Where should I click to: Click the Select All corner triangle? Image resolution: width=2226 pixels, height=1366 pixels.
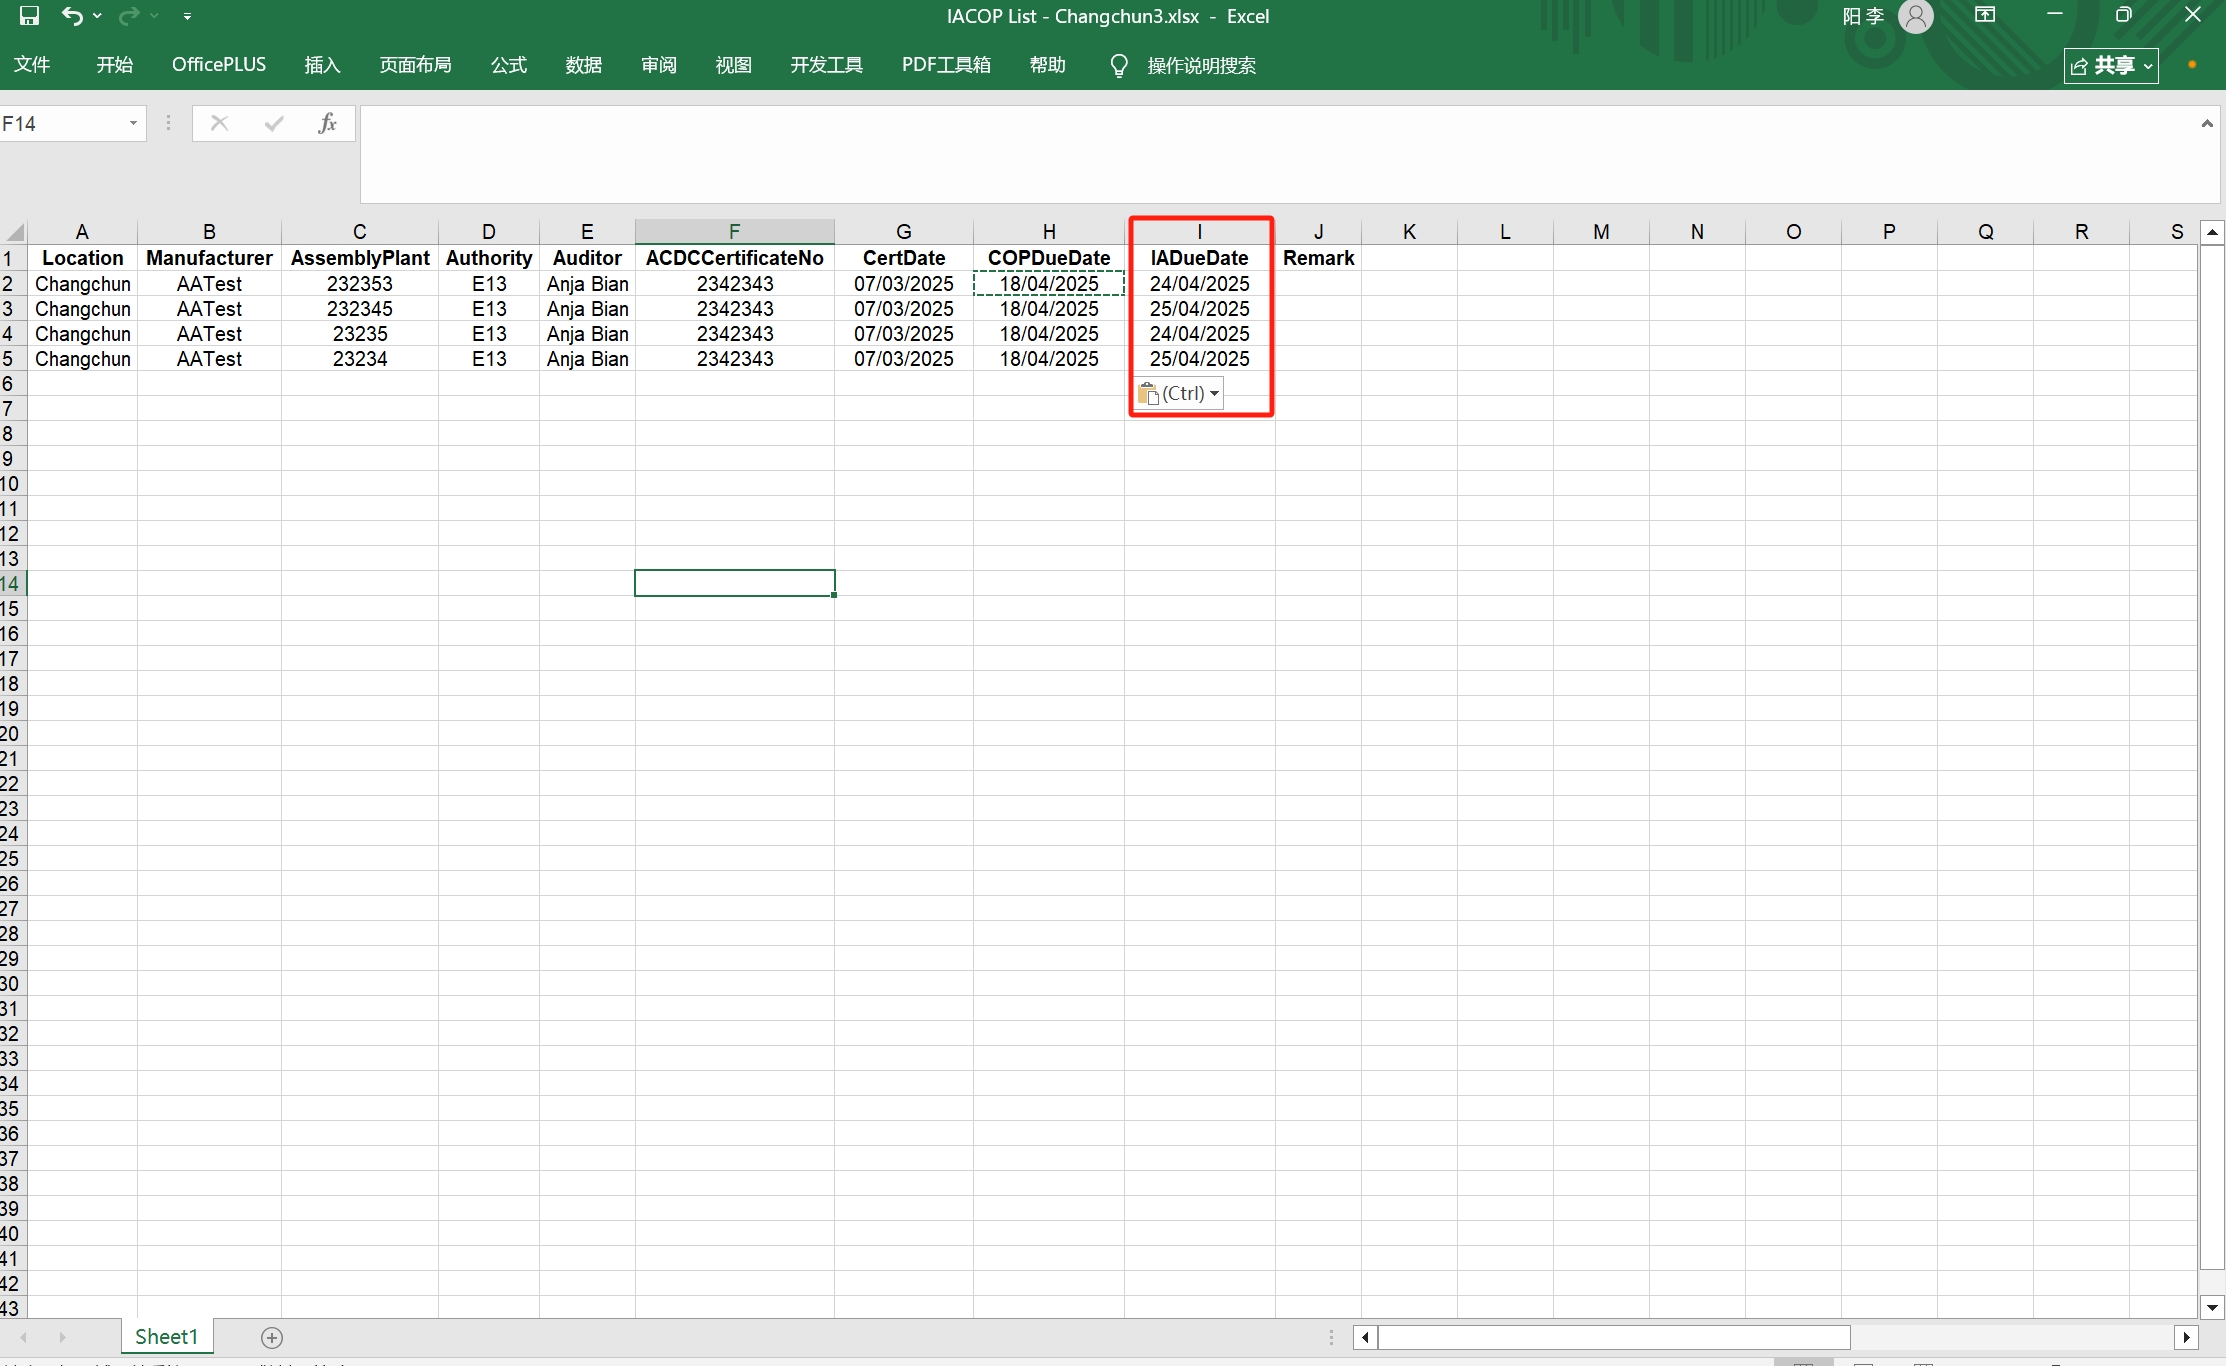(14, 232)
